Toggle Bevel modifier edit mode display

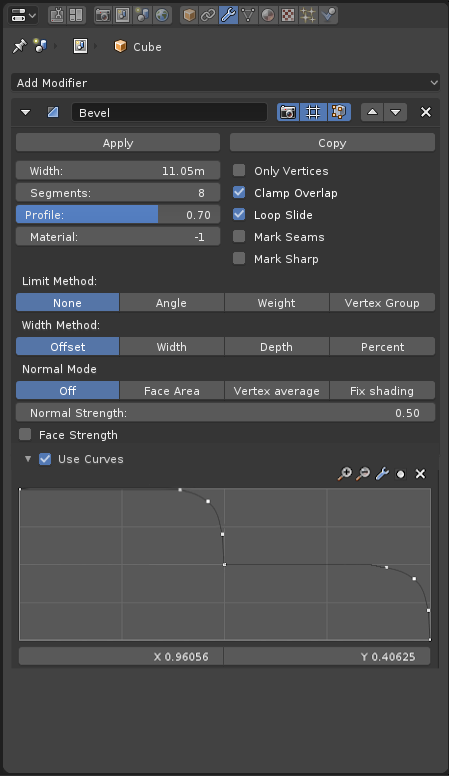click(x=339, y=112)
